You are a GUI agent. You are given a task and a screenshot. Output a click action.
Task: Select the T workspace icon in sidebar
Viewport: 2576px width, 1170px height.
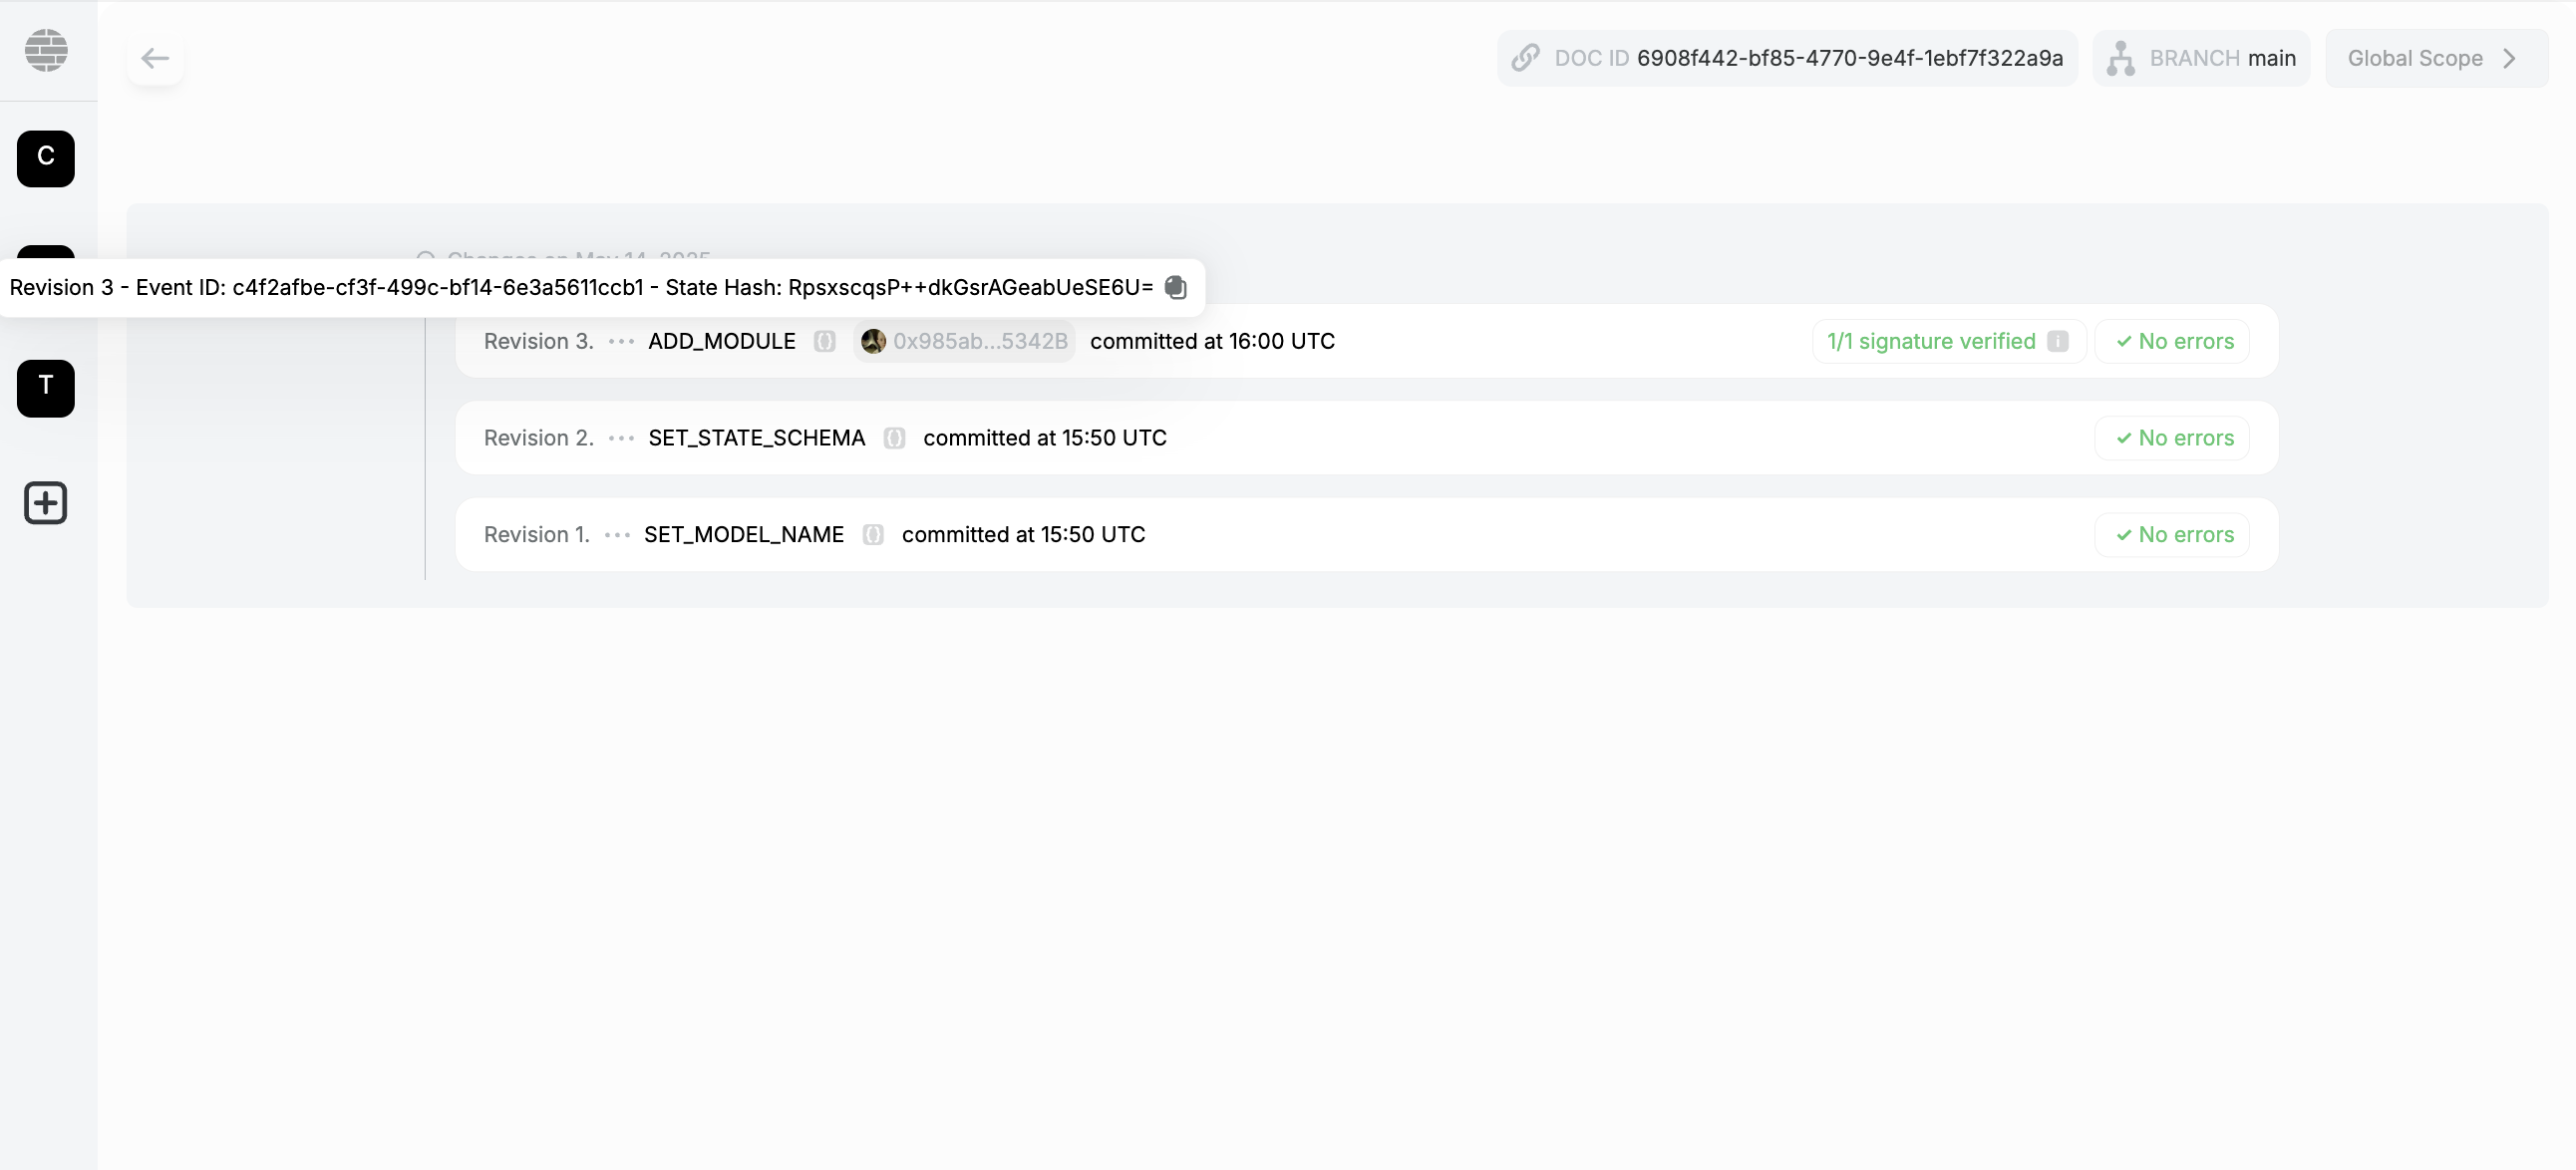(x=46, y=389)
